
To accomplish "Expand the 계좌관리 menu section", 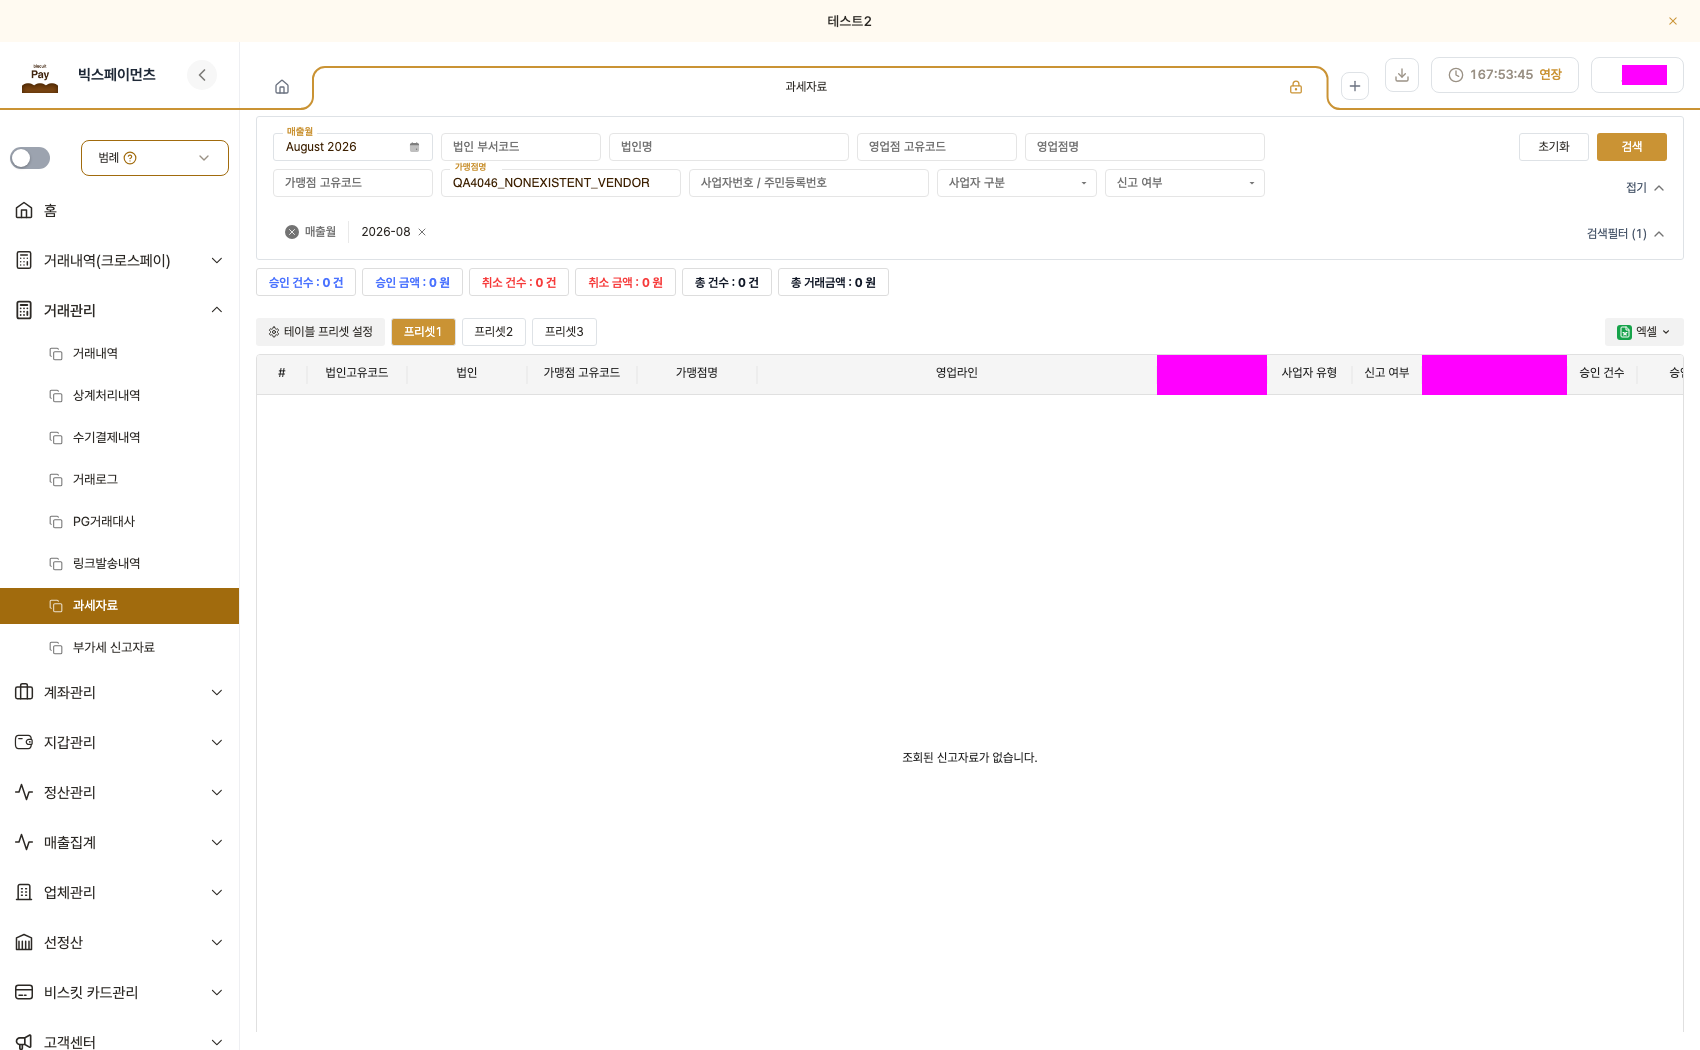I will tap(120, 692).
